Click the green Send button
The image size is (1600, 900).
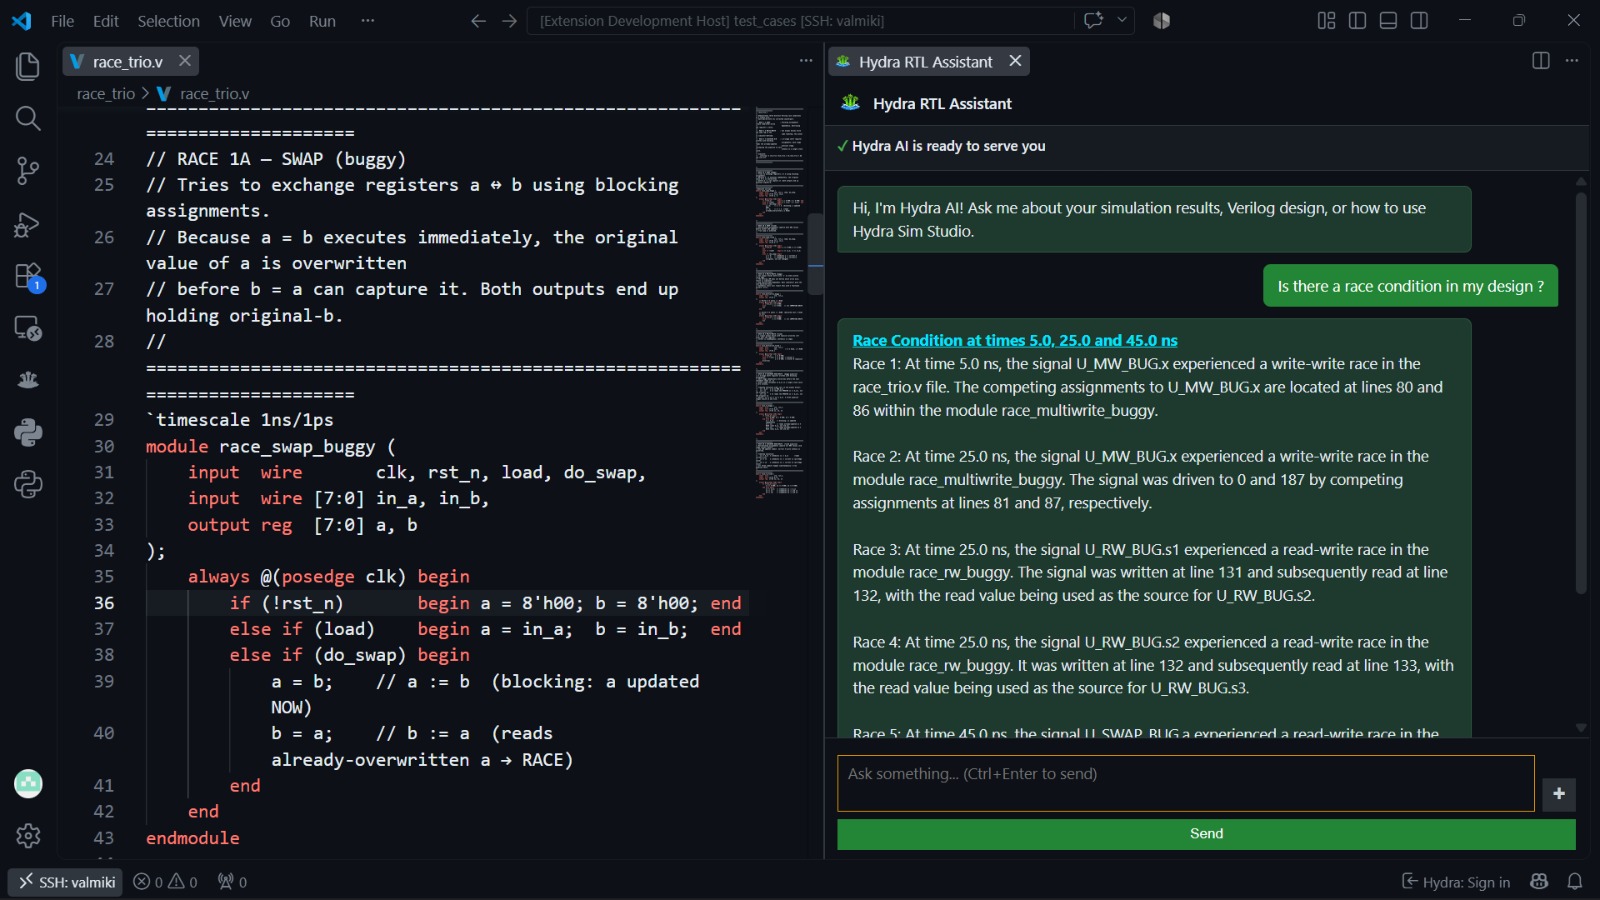coord(1206,834)
